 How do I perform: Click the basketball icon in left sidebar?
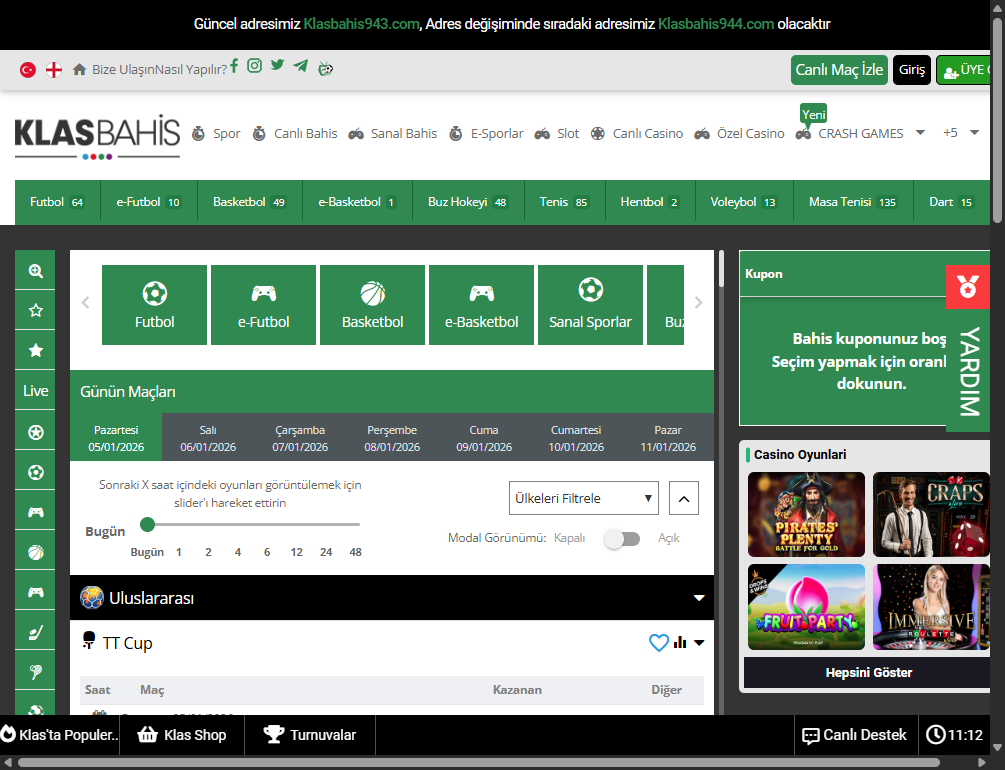pos(36,552)
